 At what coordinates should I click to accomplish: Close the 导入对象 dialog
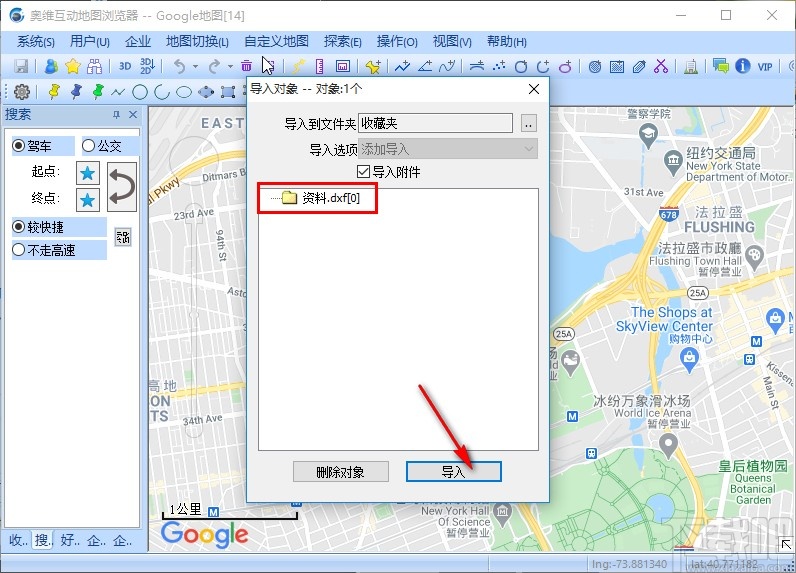tap(534, 89)
